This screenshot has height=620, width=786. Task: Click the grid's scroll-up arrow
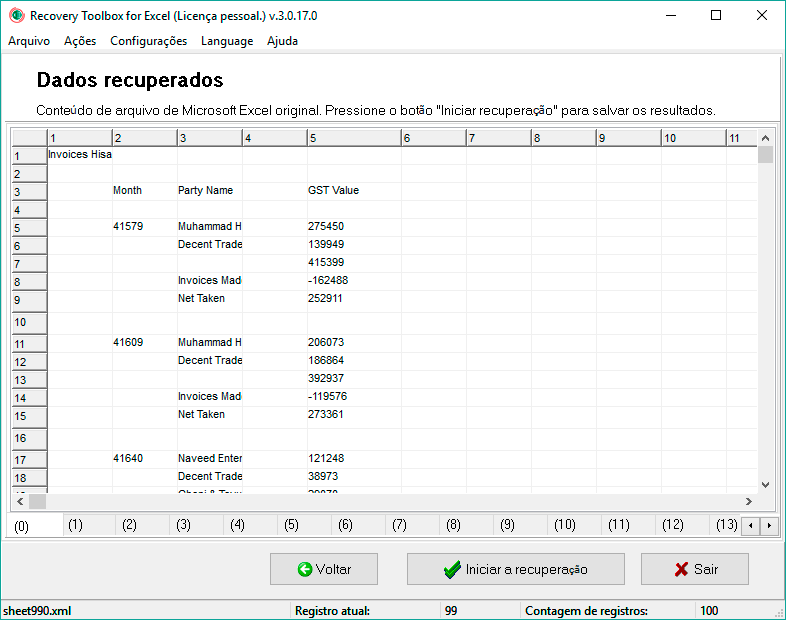point(766,138)
